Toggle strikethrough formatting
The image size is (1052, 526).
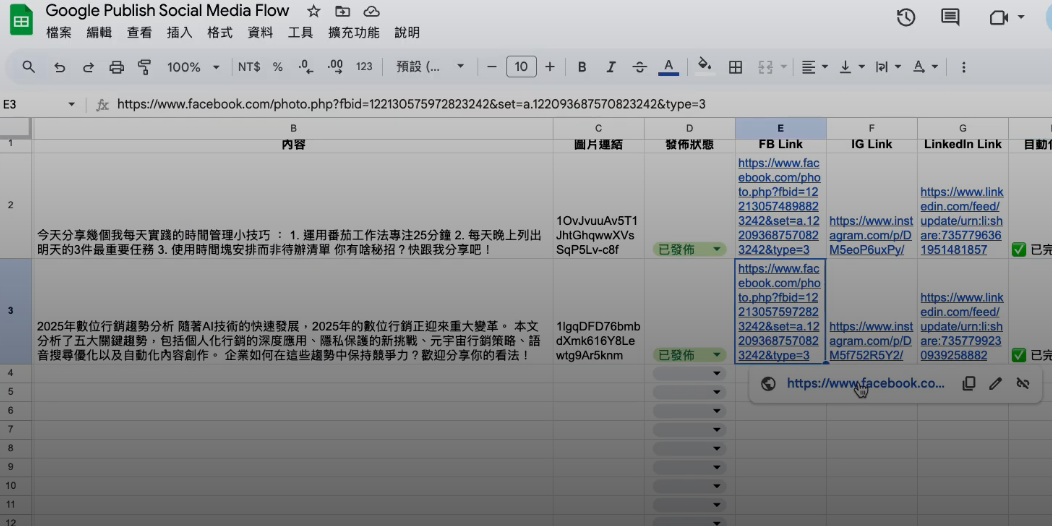[640, 66]
